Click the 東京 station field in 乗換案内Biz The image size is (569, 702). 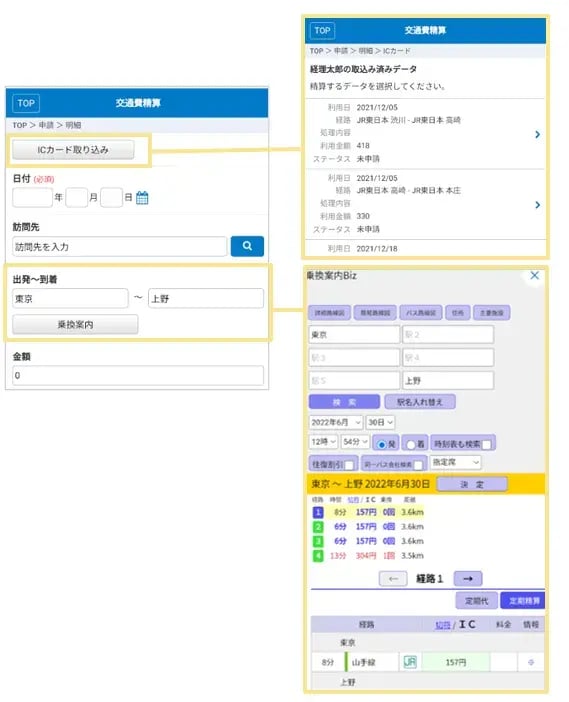coord(354,334)
